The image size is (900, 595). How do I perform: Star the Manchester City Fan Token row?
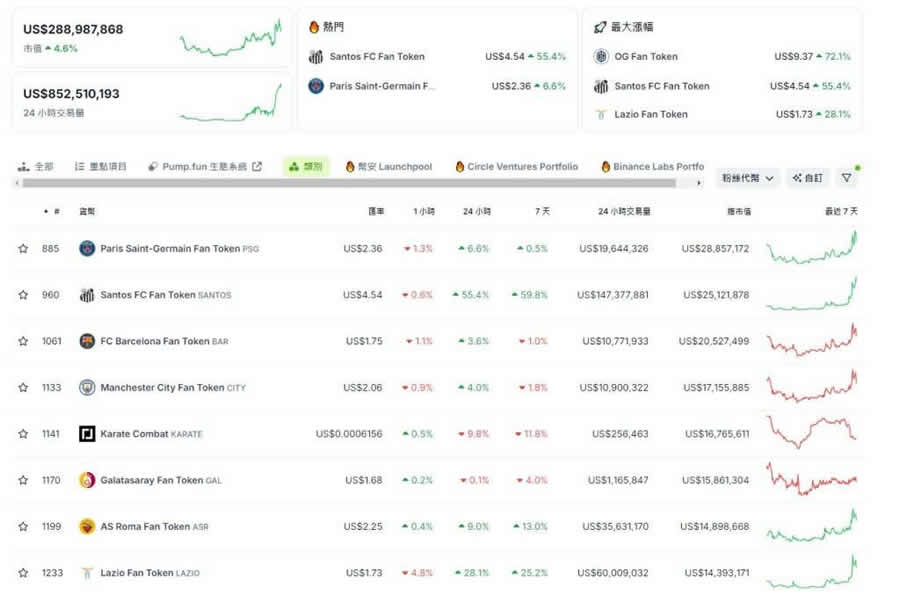[23, 387]
